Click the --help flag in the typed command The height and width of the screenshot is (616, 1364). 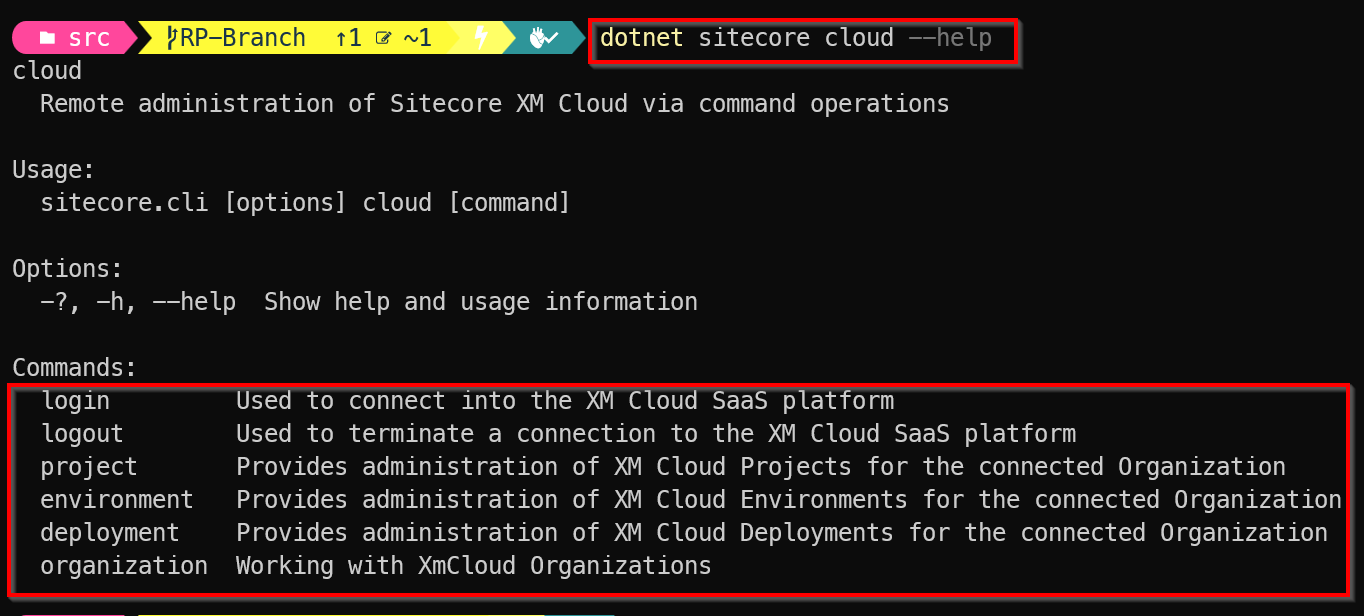(x=950, y=39)
